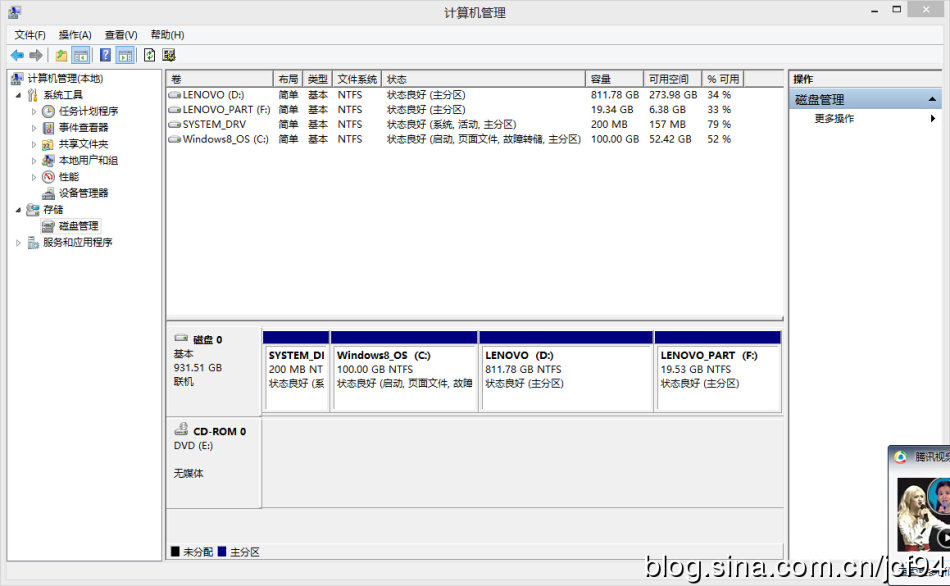Toggle the show/hide action pane button
The width and height of the screenshot is (950, 586).
pos(125,55)
